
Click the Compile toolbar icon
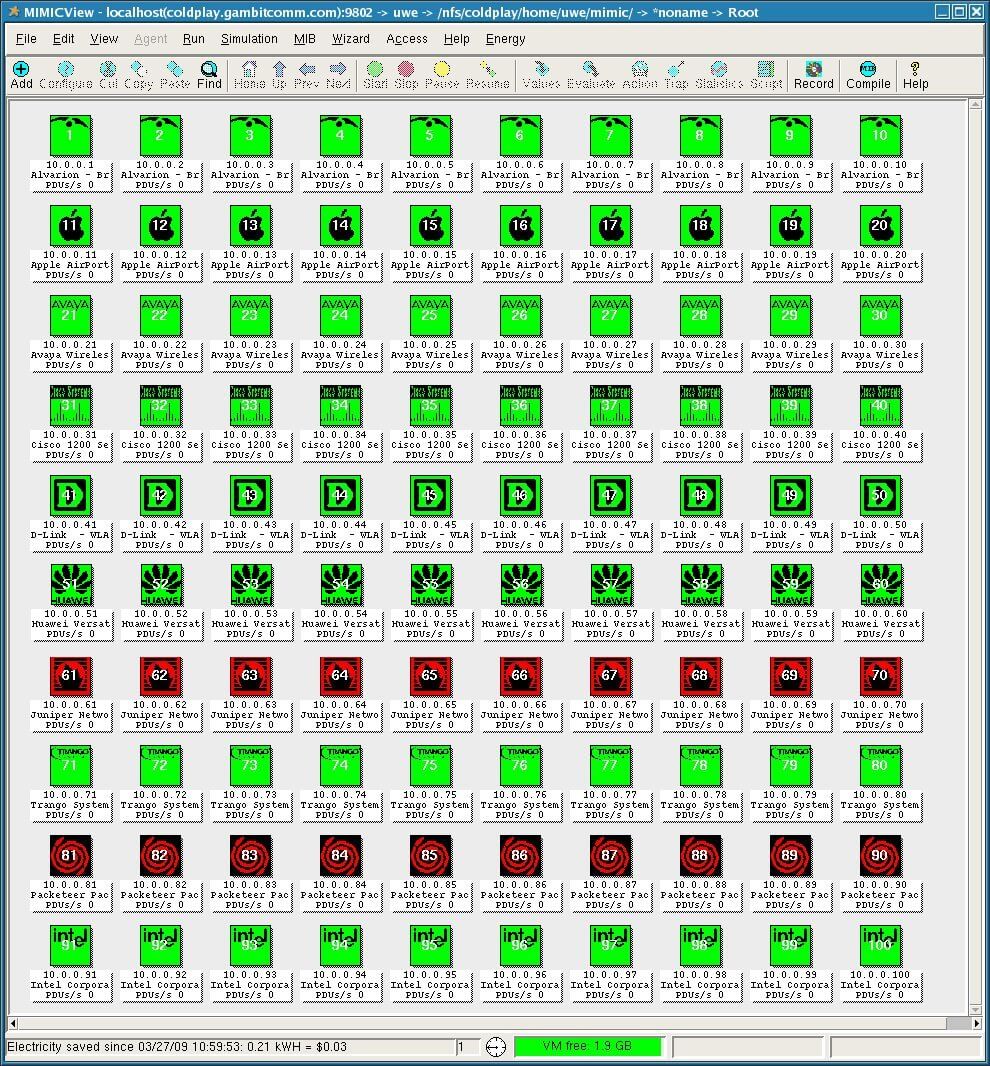coord(868,75)
